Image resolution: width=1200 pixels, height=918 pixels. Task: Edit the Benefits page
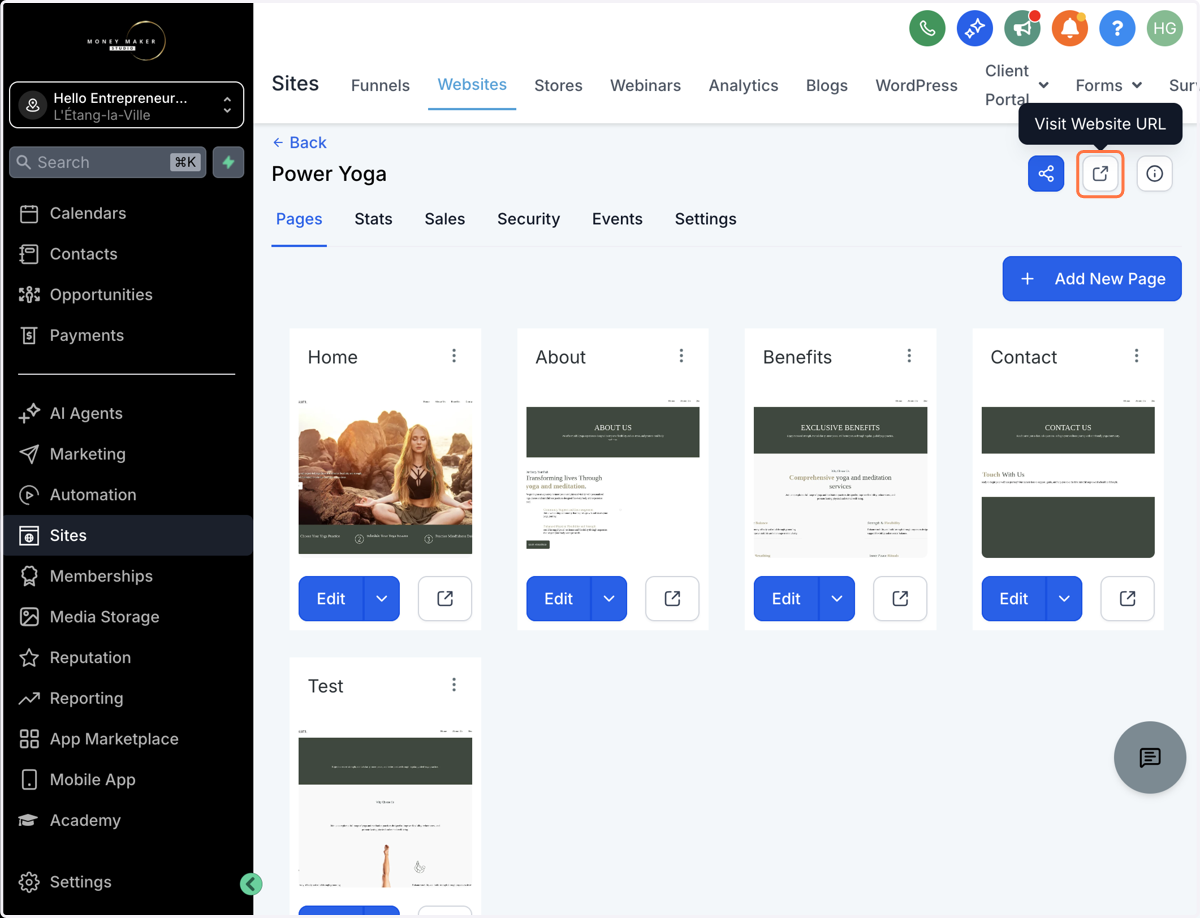click(786, 599)
